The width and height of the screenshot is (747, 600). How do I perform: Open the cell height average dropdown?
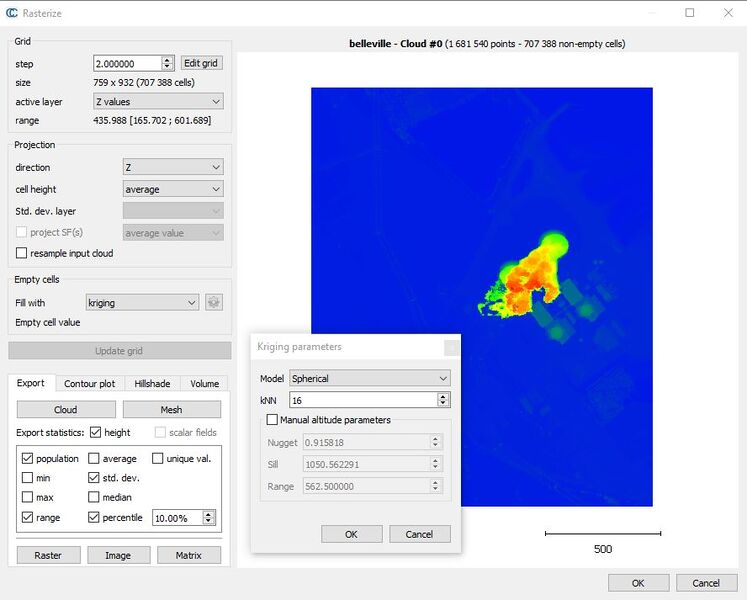(x=173, y=189)
